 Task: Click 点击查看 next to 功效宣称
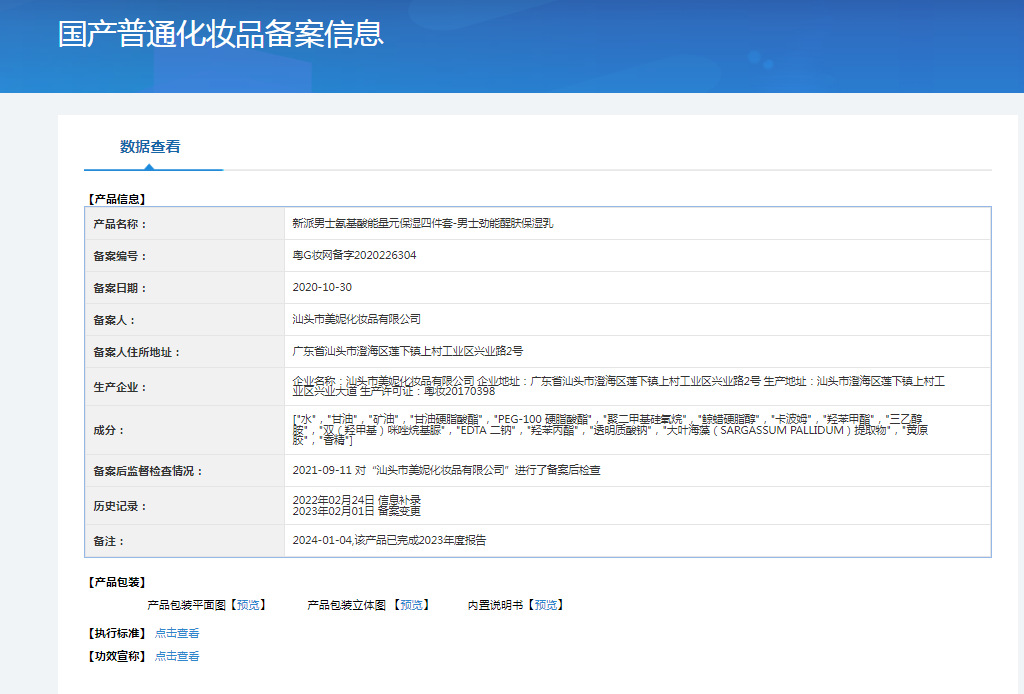[177, 656]
